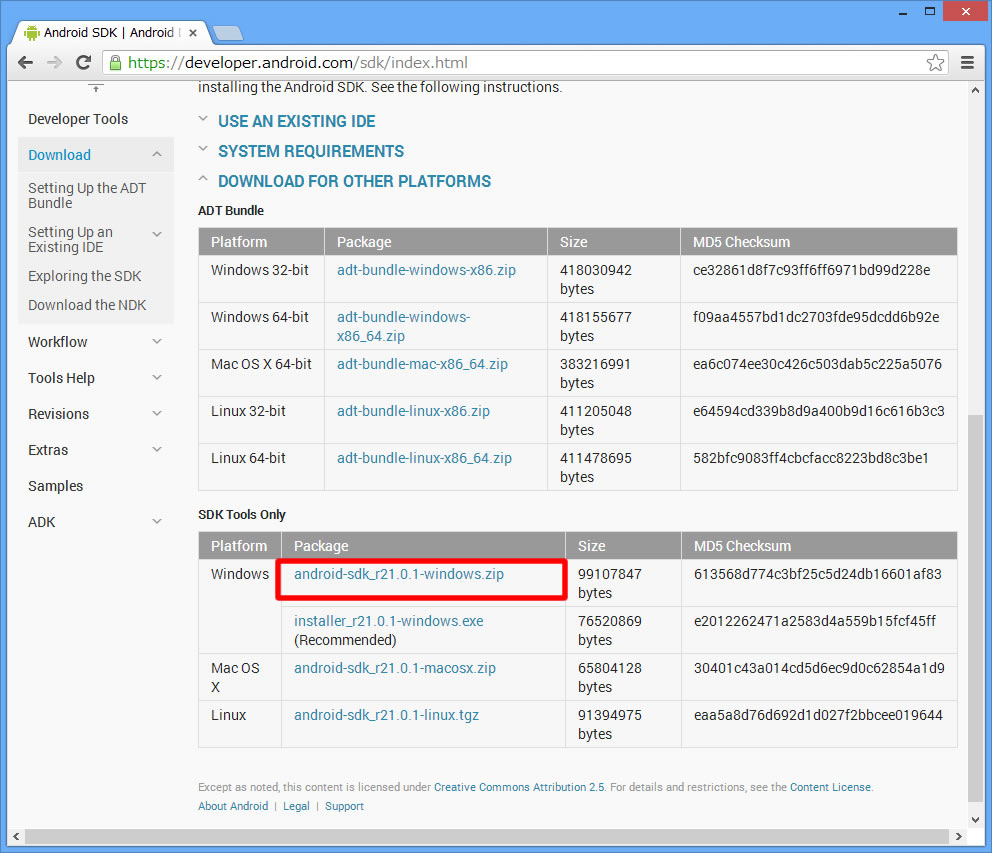The image size is (992, 853).
Task: Click the horizontal scrollbar right arrow
Action: [958, 837]
